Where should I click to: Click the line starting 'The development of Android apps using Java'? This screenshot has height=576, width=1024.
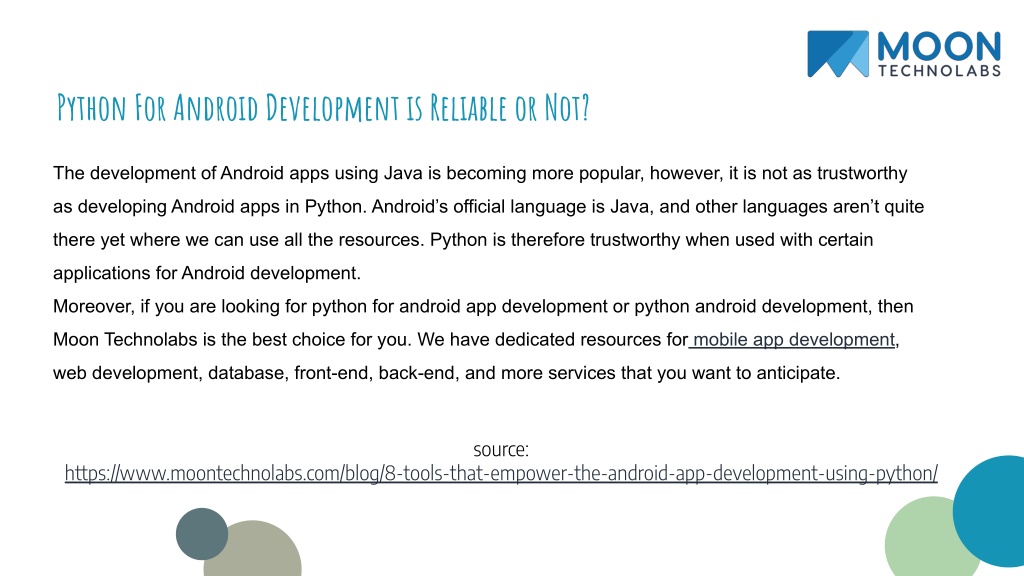(x=480, y=173)
